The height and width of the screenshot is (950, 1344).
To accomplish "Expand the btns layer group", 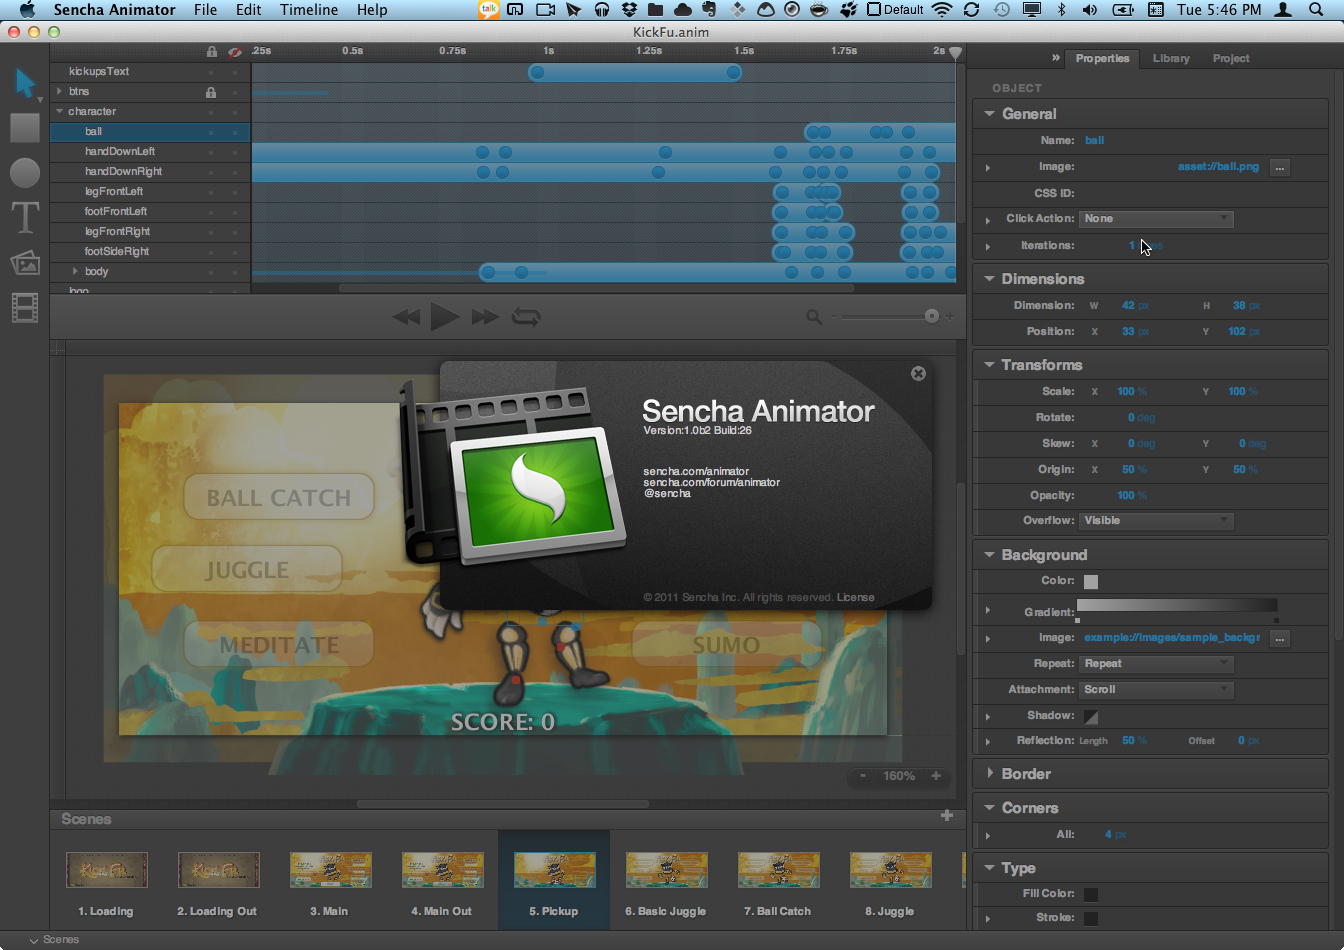I will pyautogui.click(x=60, y=91).
